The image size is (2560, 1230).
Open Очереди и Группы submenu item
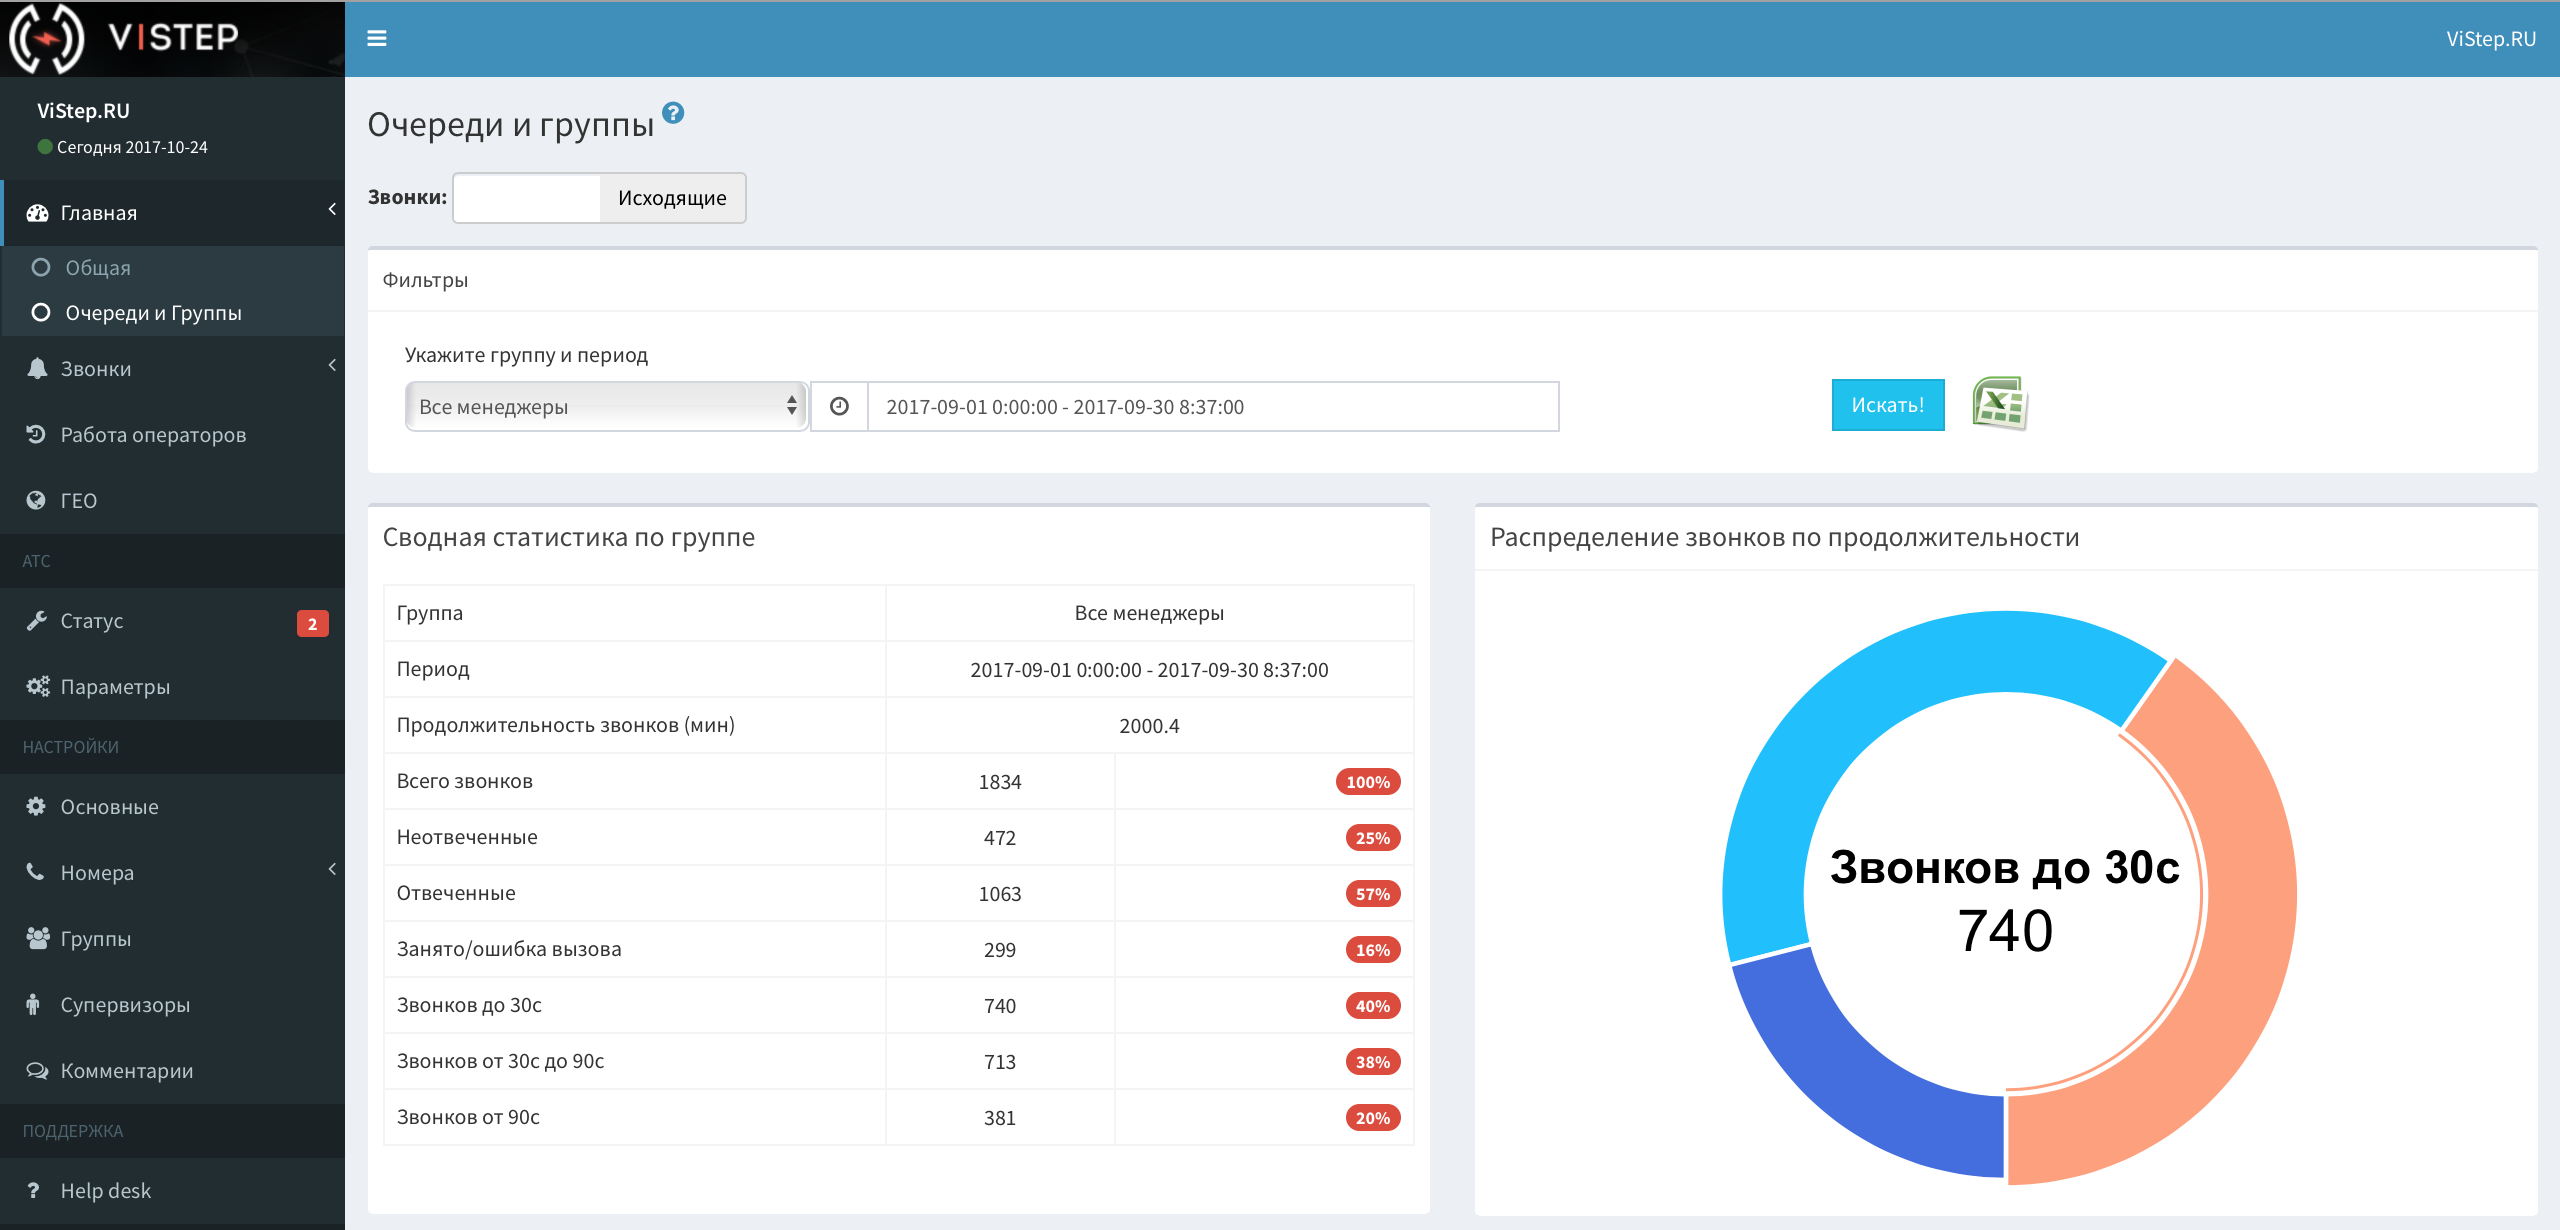coord(173,312)
